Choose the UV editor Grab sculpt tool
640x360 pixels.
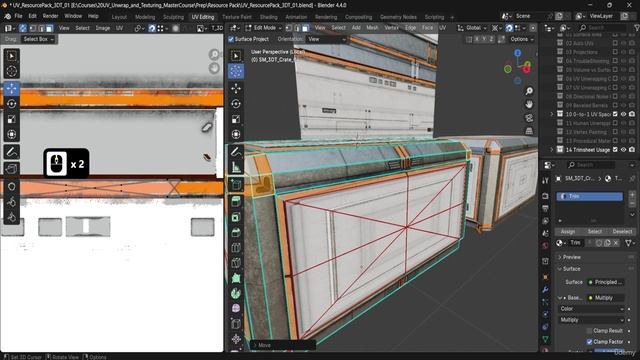[x=11, y=186]
